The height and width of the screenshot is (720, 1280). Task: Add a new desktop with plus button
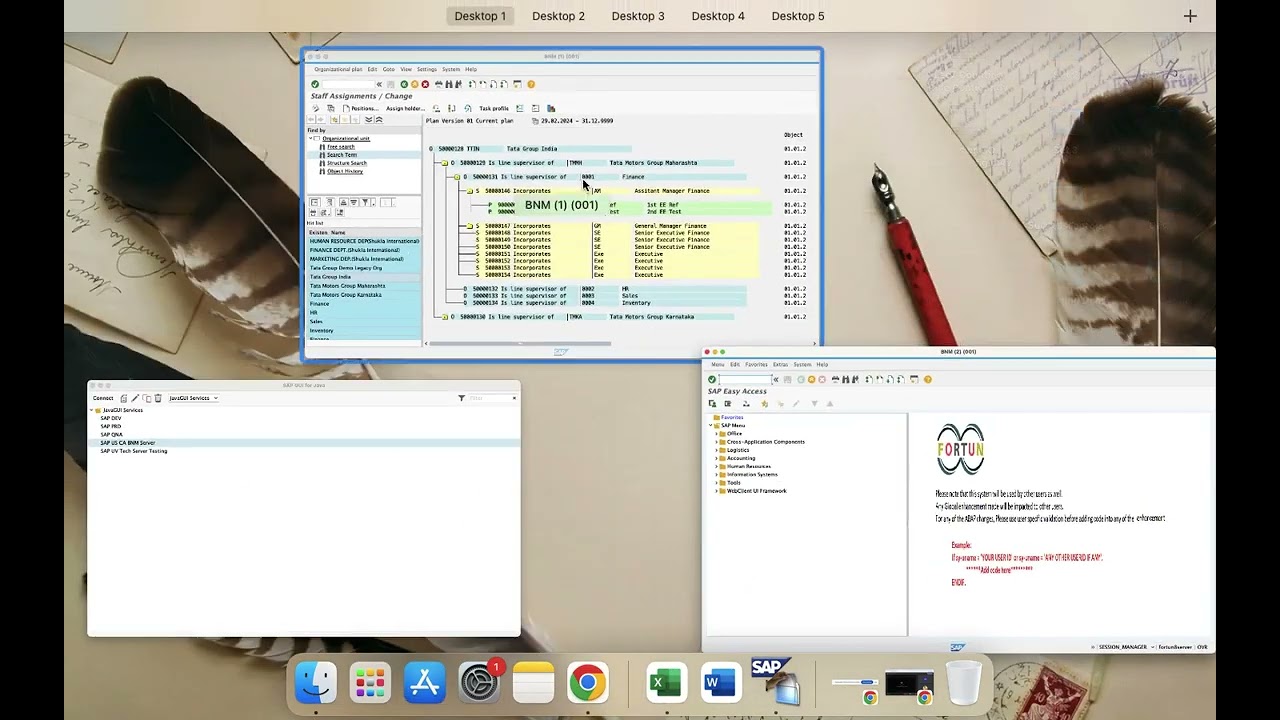pos(1190,16)
